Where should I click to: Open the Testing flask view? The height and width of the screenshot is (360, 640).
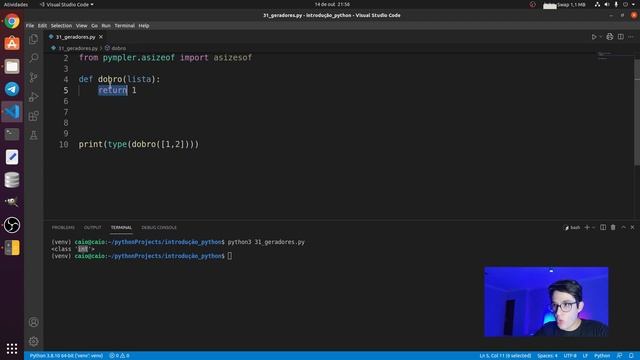[x=33, y=135]
